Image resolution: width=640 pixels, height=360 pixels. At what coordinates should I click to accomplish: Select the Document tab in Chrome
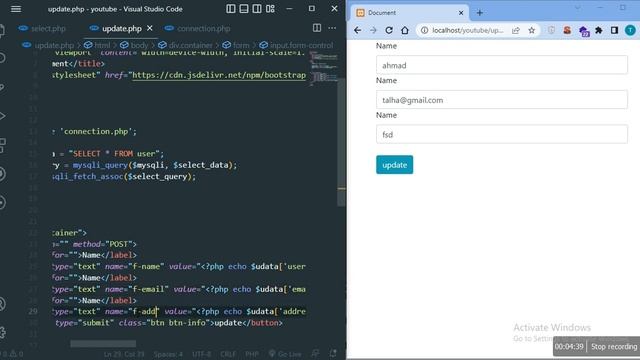pos(409,13)
